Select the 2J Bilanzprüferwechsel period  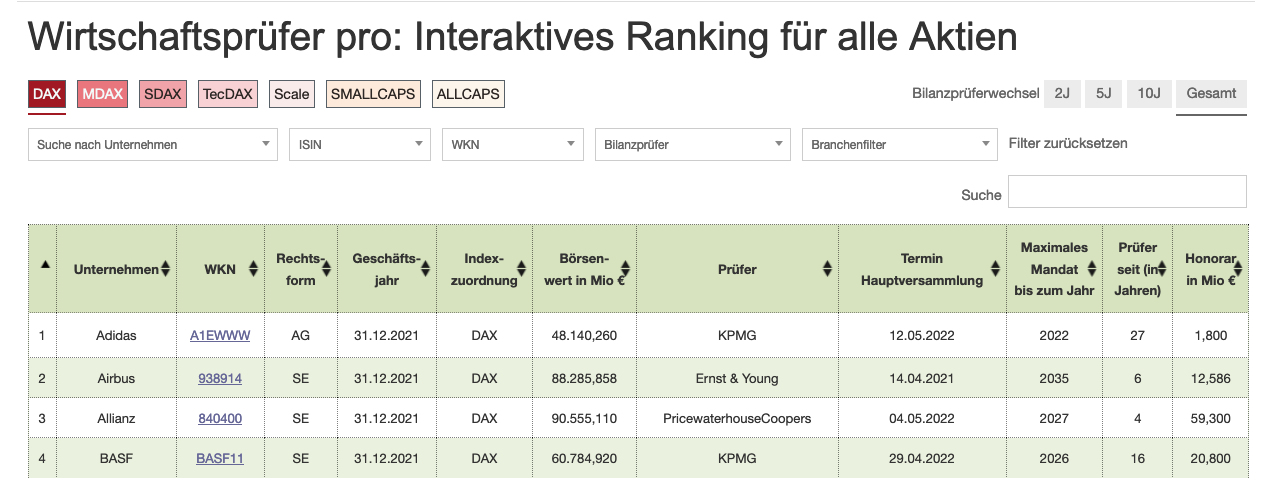1062,93
